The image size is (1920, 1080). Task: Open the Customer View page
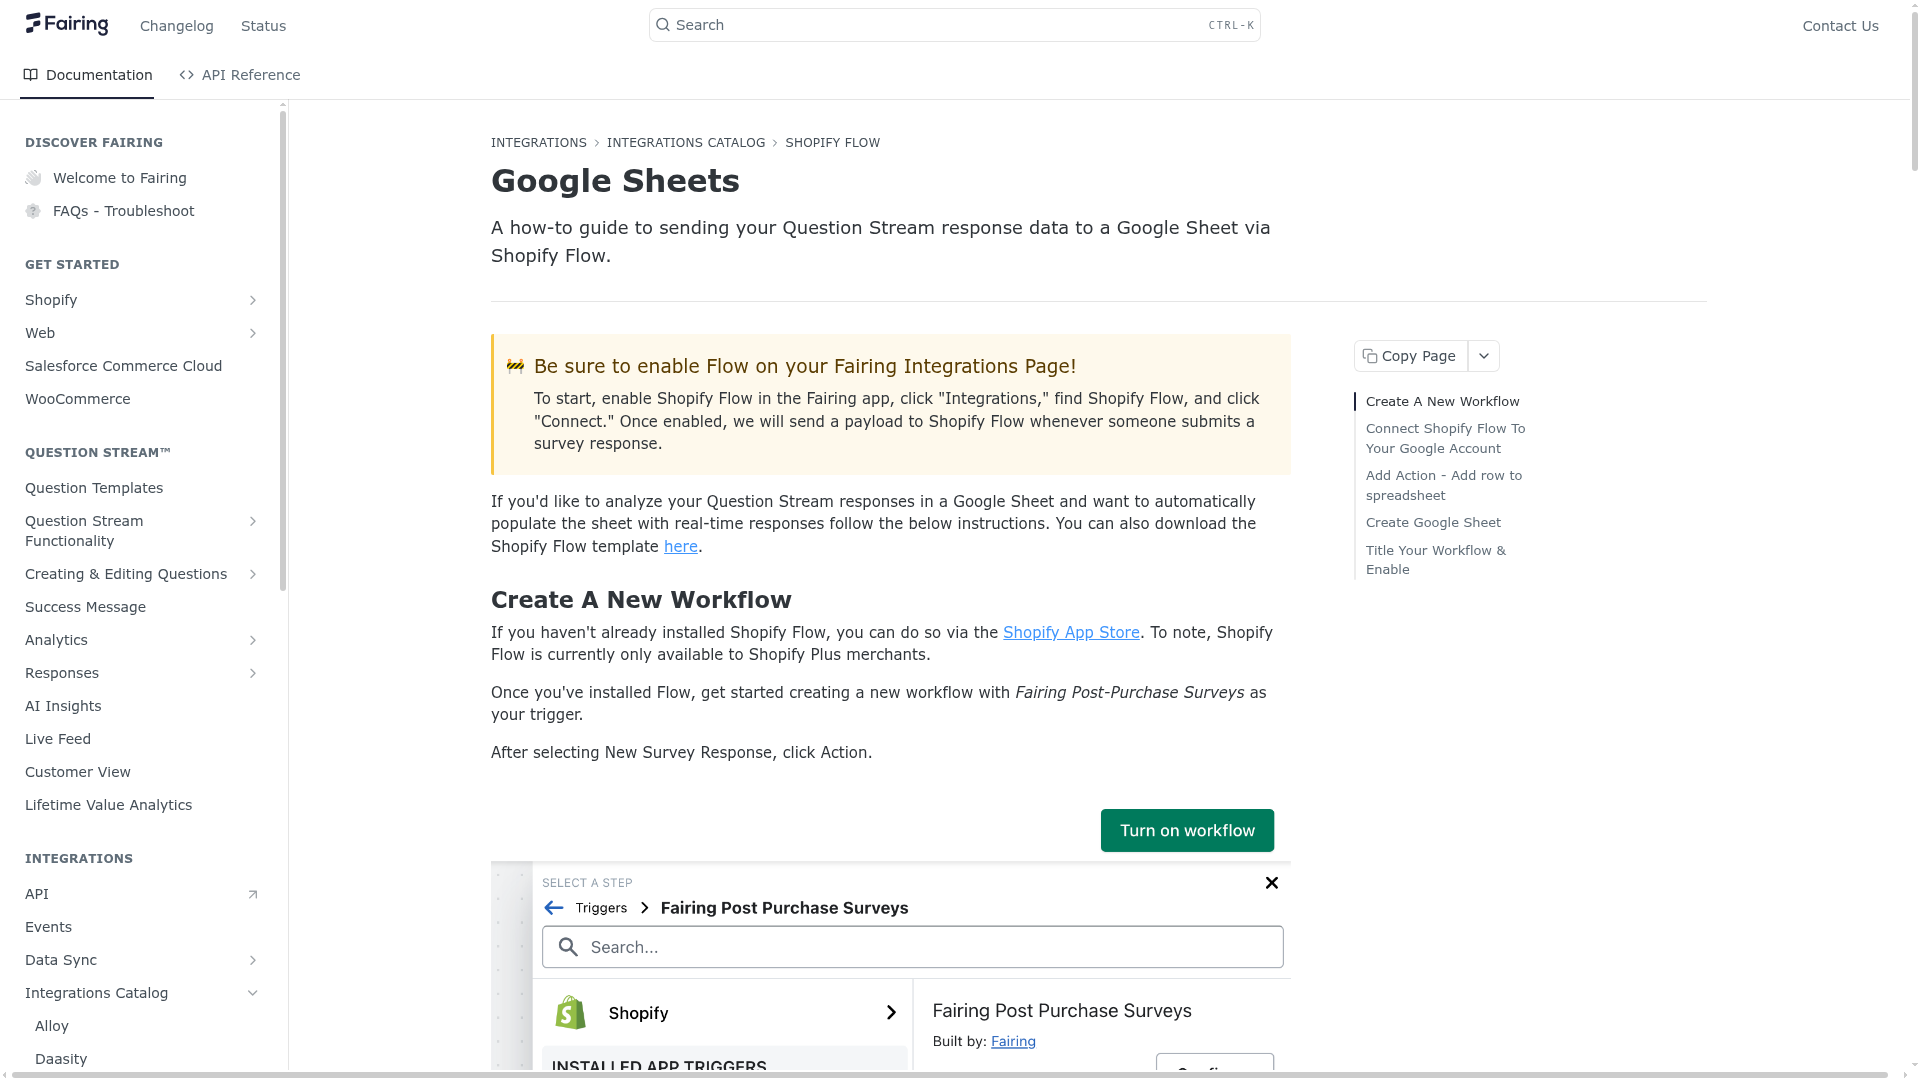[78, 772]
